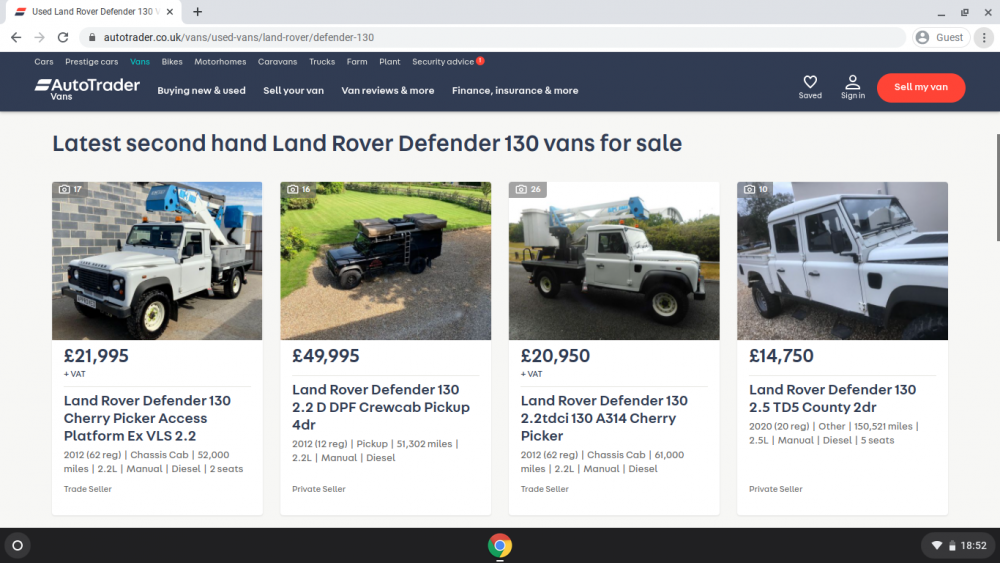Open the Prestige cars section
This screenshot has width=1000, height=563.
tap(91, 62)
